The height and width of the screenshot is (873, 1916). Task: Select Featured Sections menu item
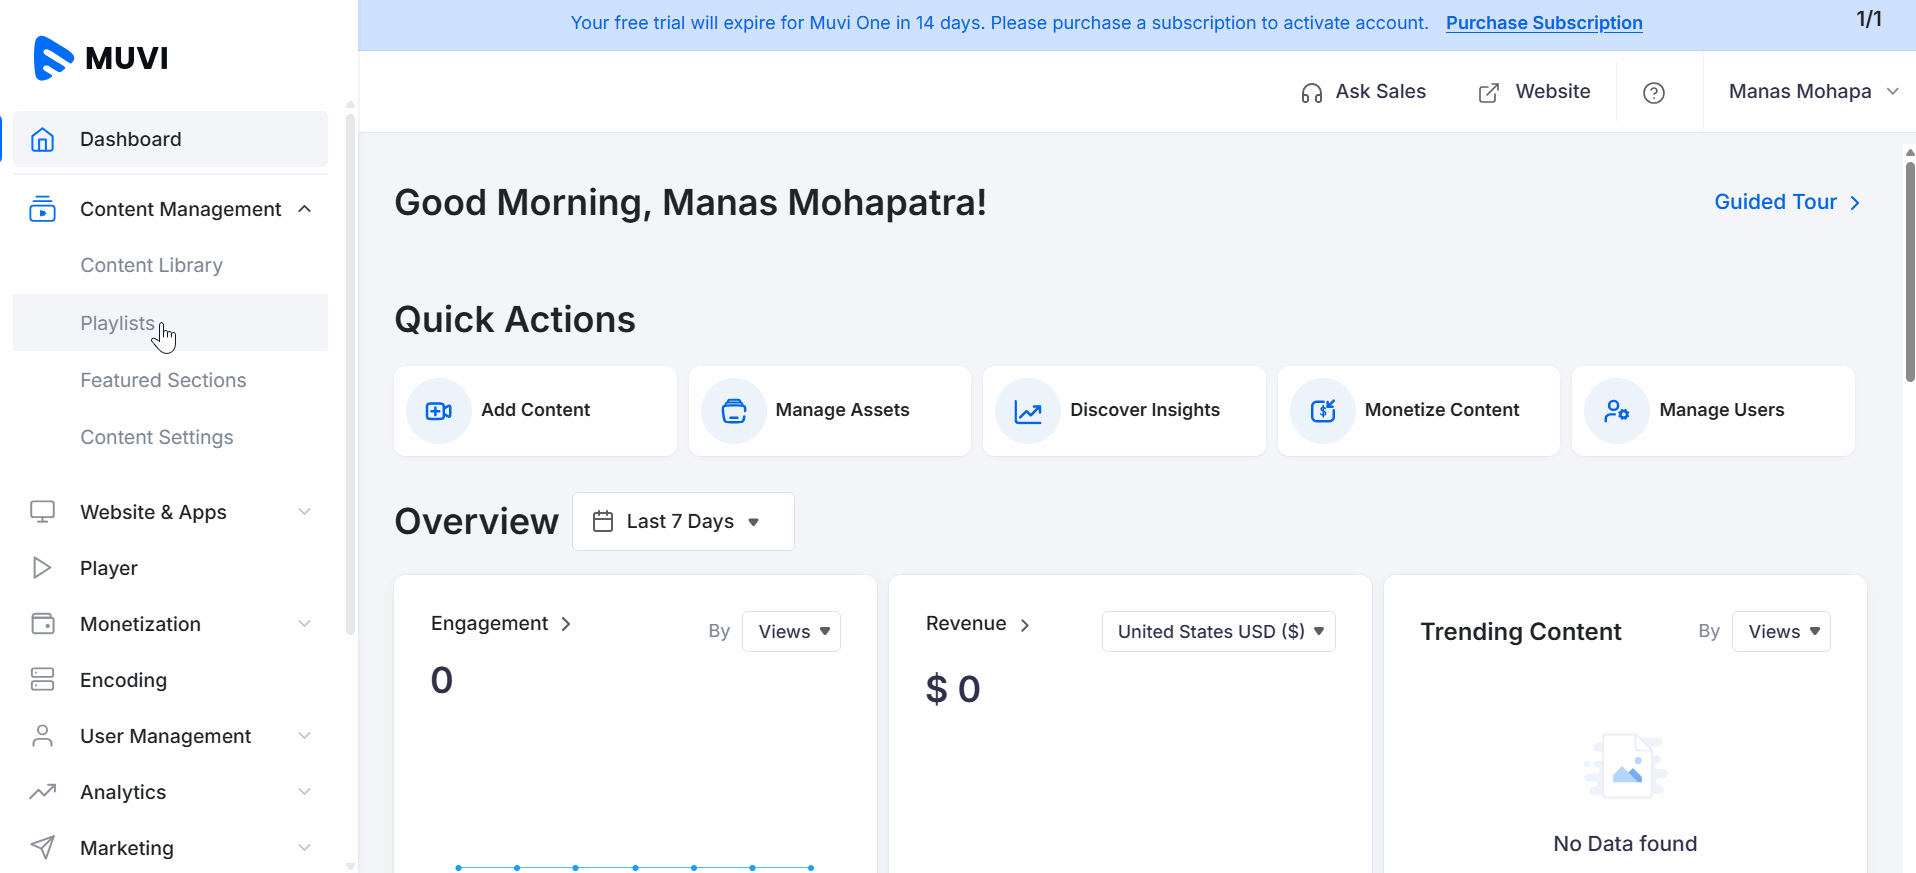pyautogui.click(x=163, y=380)
